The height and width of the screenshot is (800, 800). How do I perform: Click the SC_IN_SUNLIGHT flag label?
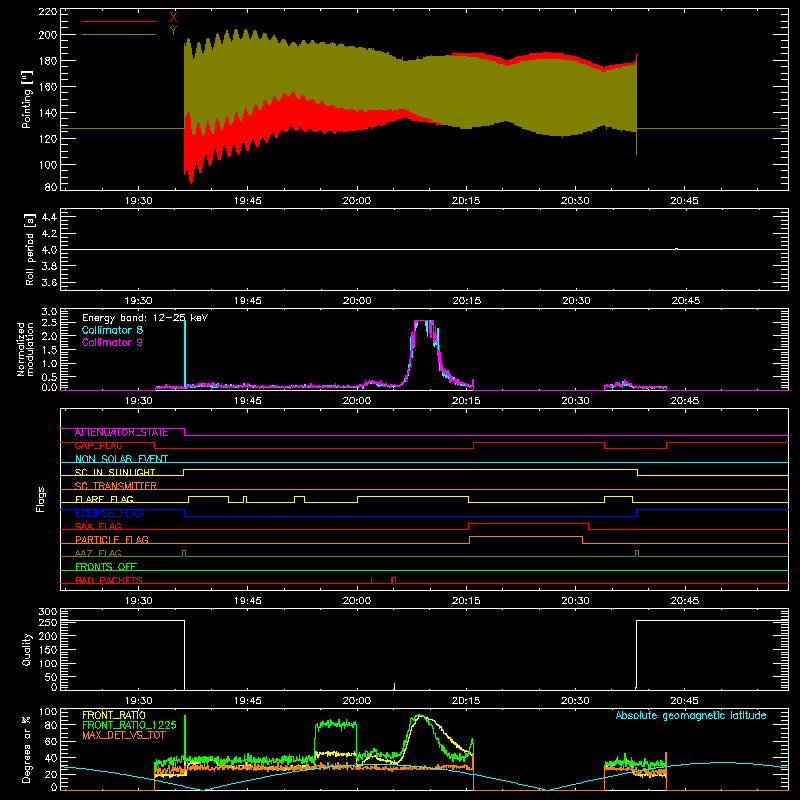pyautogui.click(x=115, y=472)
